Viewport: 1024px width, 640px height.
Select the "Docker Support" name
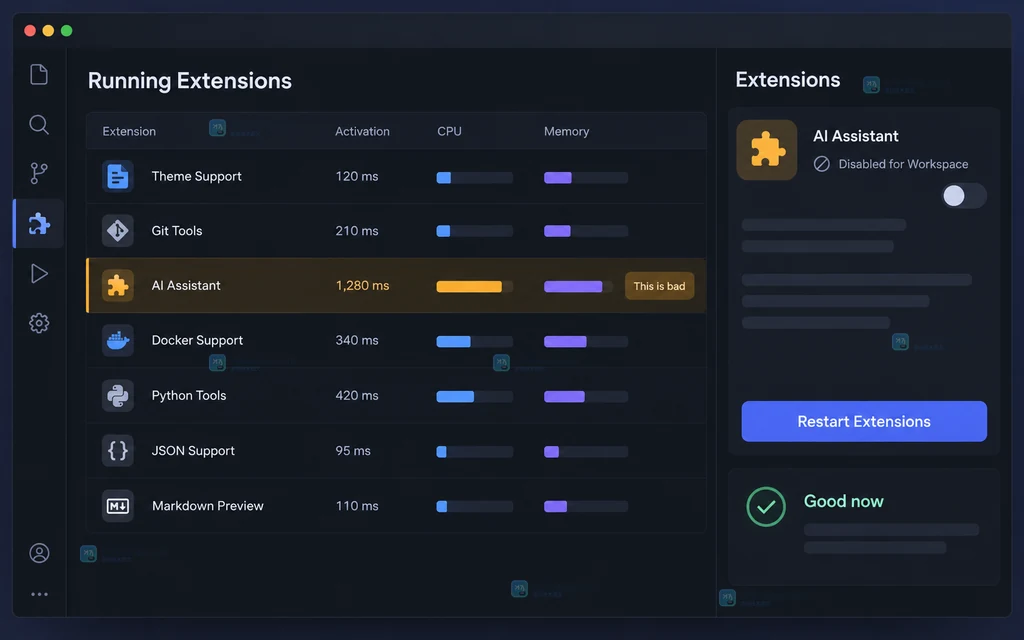coord(197,340)
